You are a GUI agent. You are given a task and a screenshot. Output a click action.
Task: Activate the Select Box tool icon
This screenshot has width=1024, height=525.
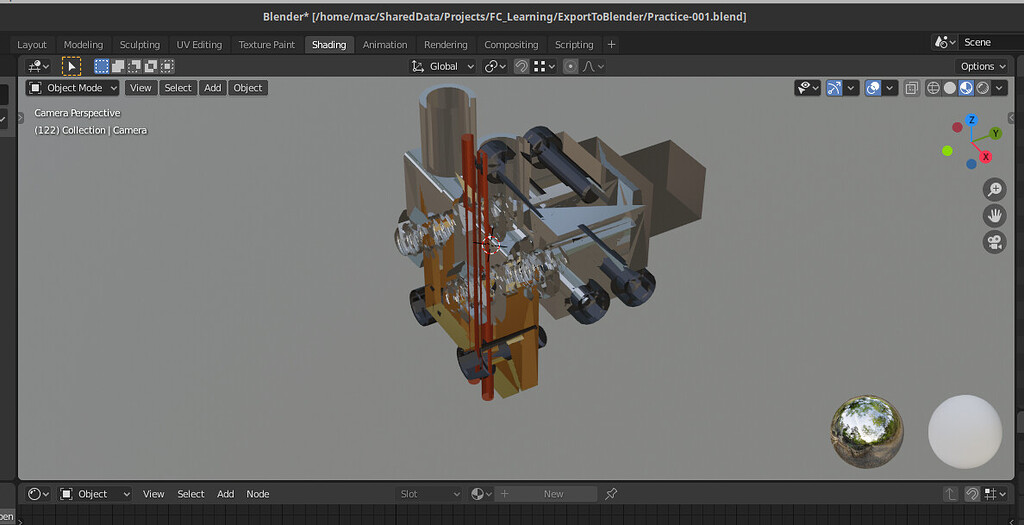tap(71, 66)
